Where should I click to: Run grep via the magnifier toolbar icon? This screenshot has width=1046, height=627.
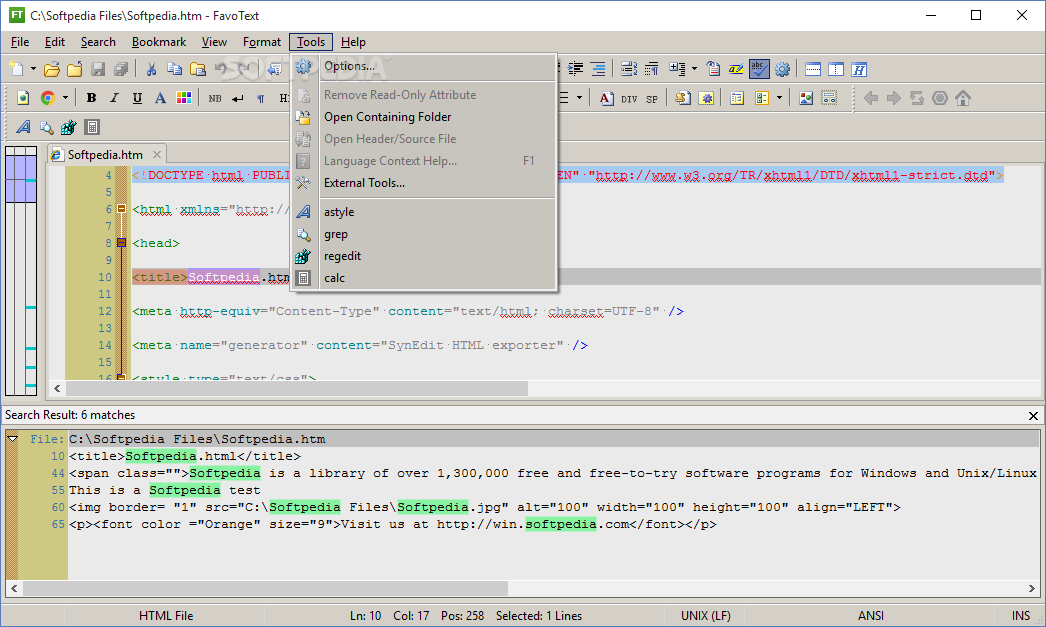(46, 127)
